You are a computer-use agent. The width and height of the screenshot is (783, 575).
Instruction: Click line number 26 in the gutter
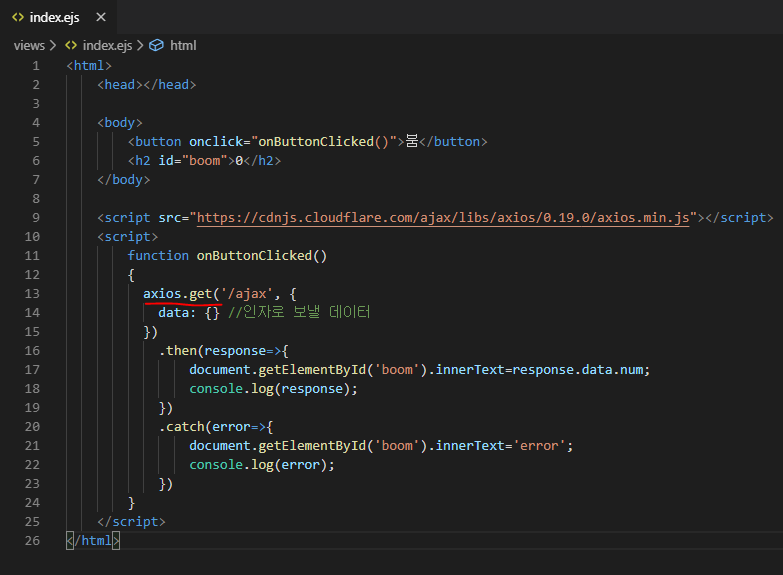(x=32, y=540)
